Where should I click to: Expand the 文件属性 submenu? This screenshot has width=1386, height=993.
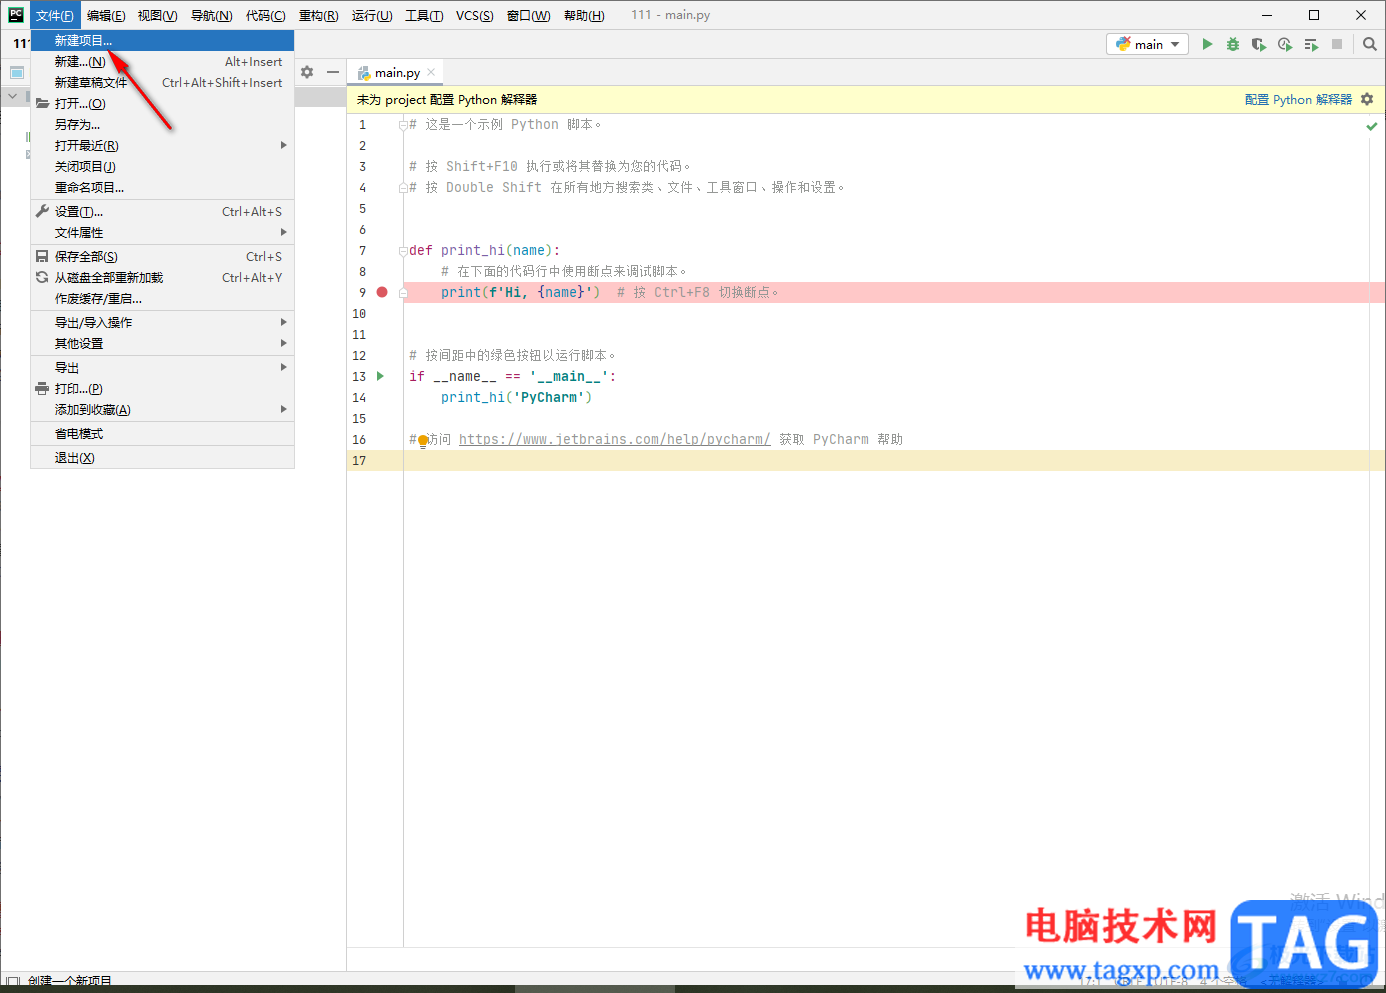click(x=162, y=233)
